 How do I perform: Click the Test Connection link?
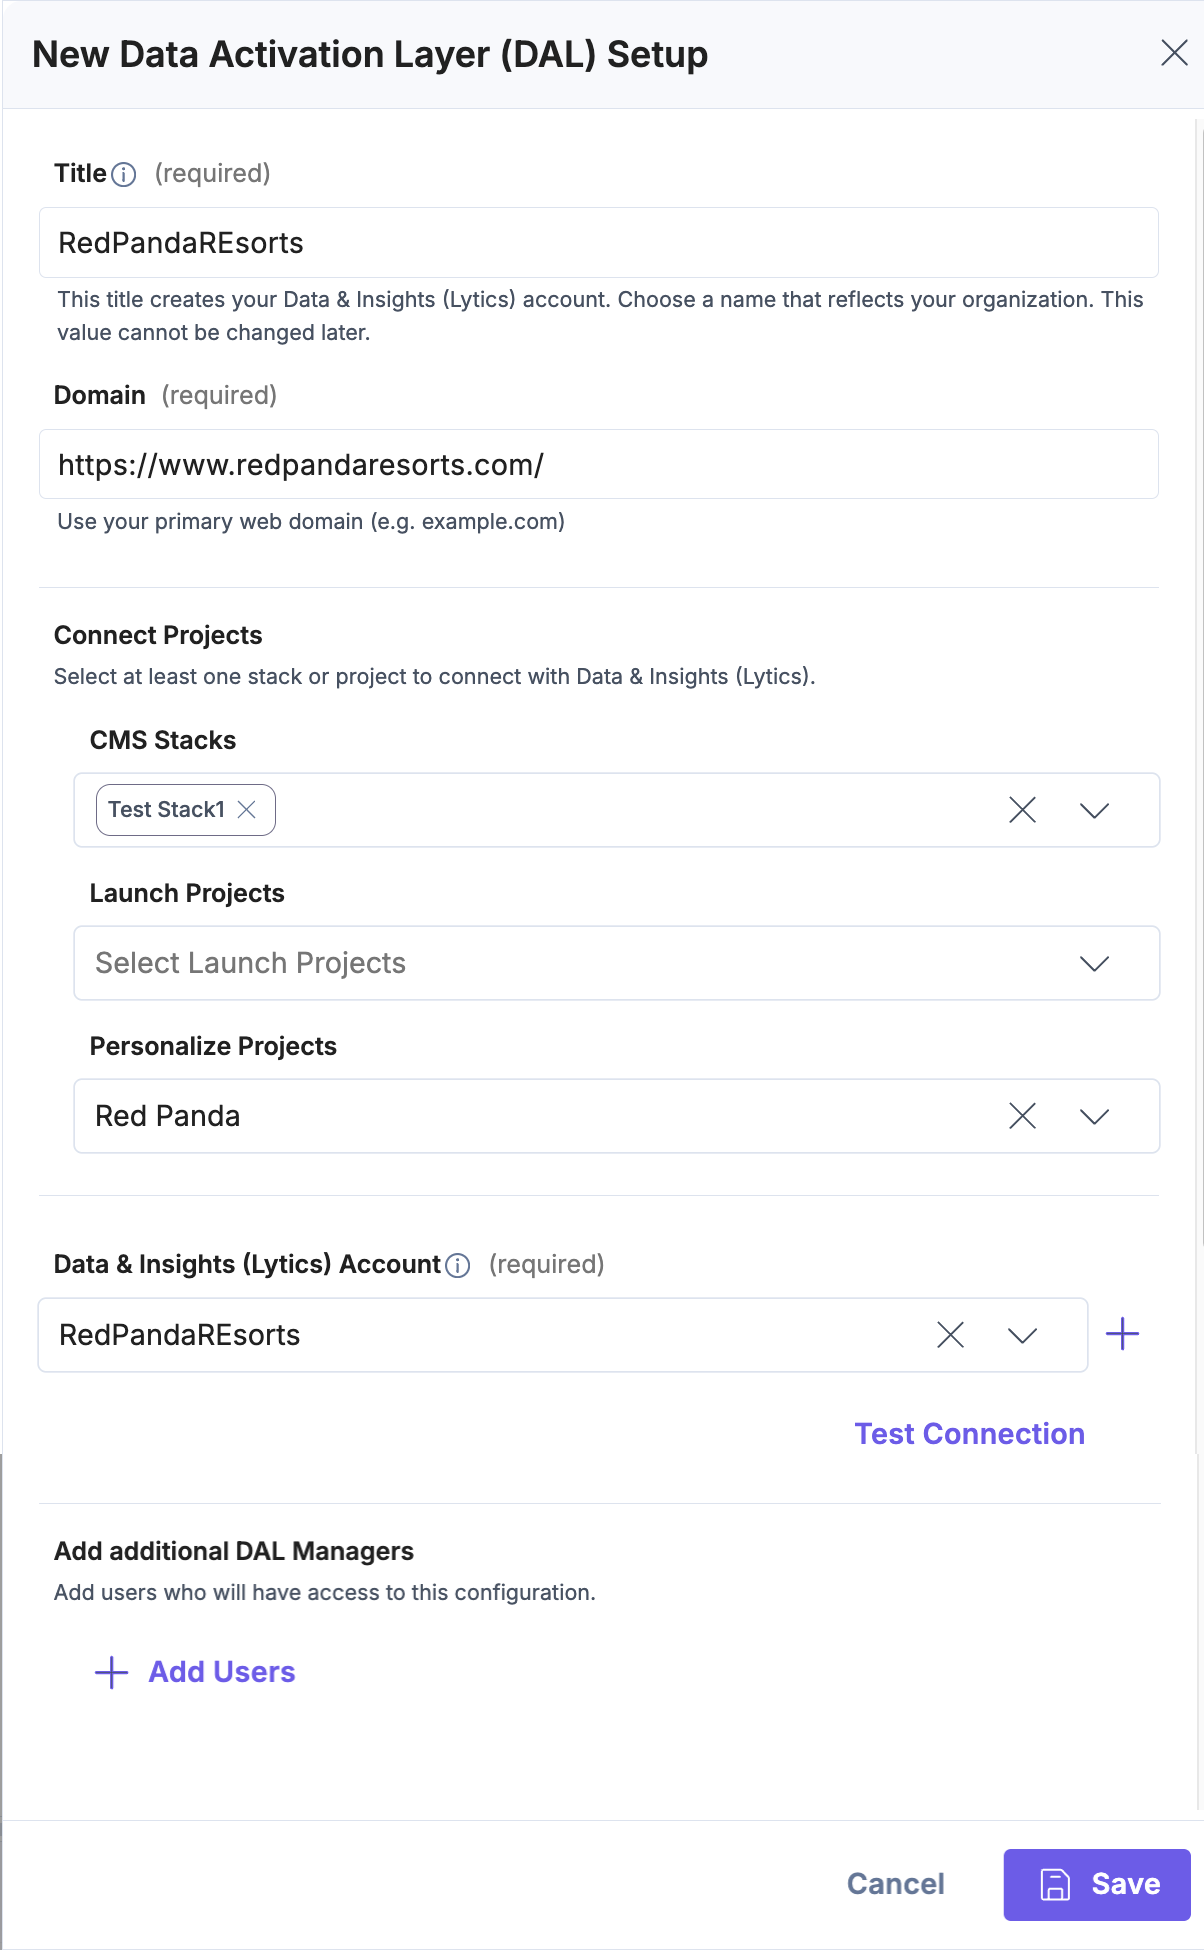point(969,1434)
